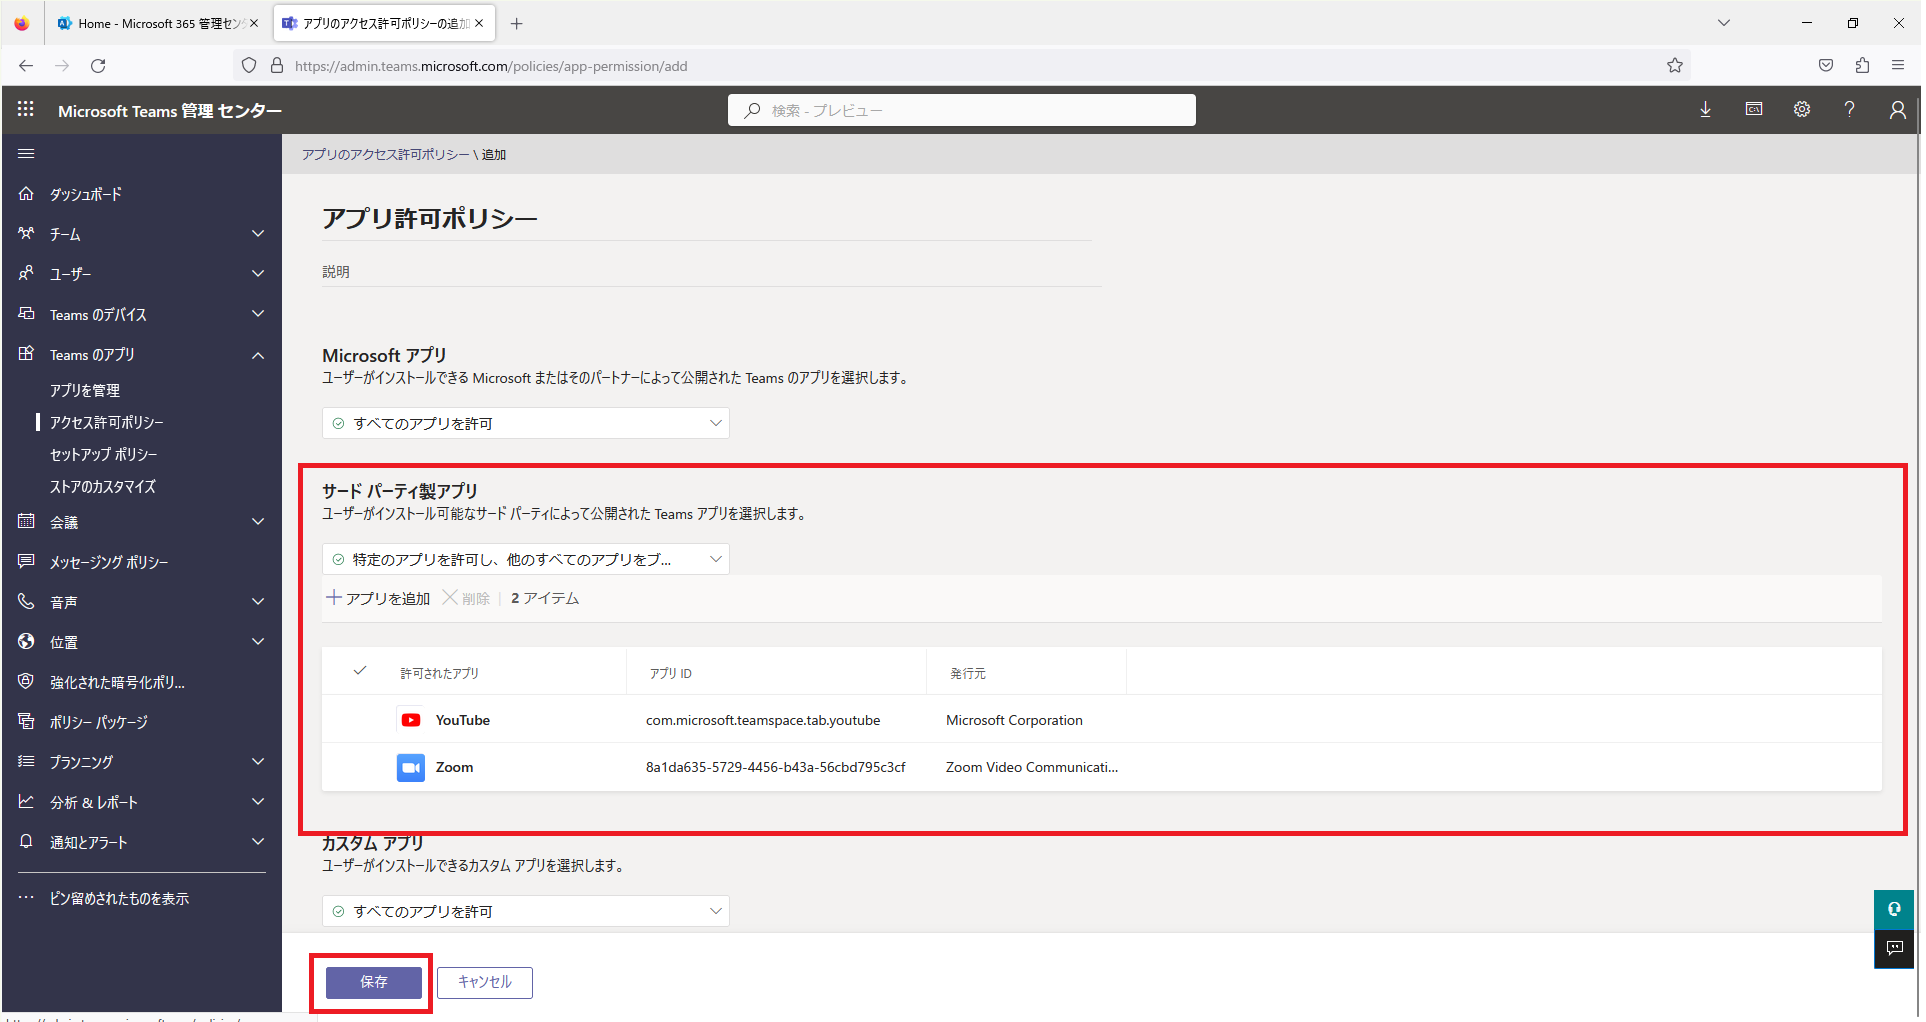Click the policy name アプリ許可ポリシー field
Image resolution: width=1926 pixels, height=1022 pixels.
(x=707, y=218)
